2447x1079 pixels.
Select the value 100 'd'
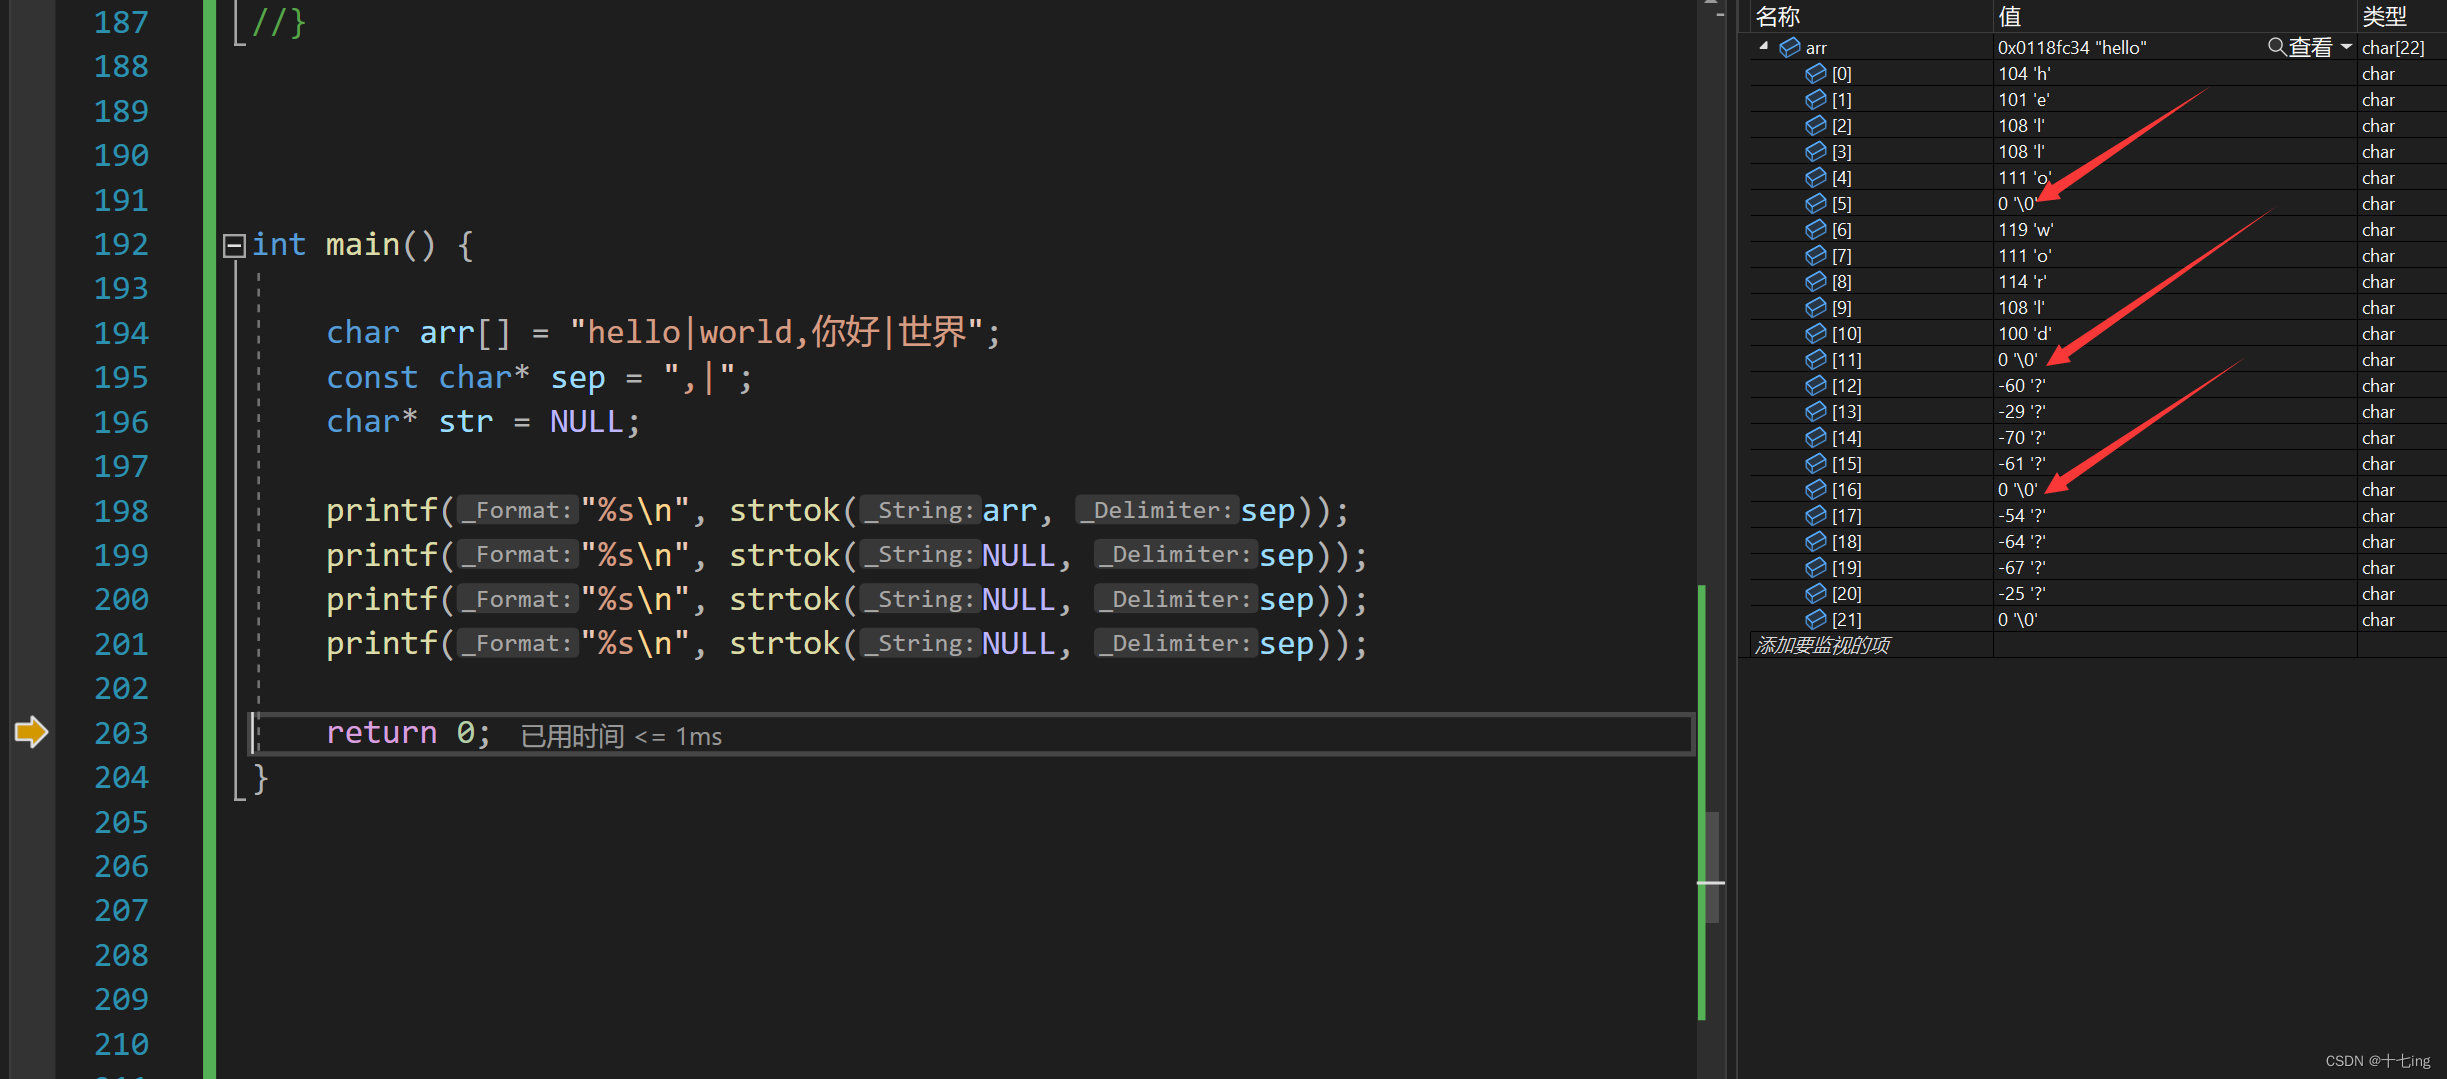pos(2025,333)
